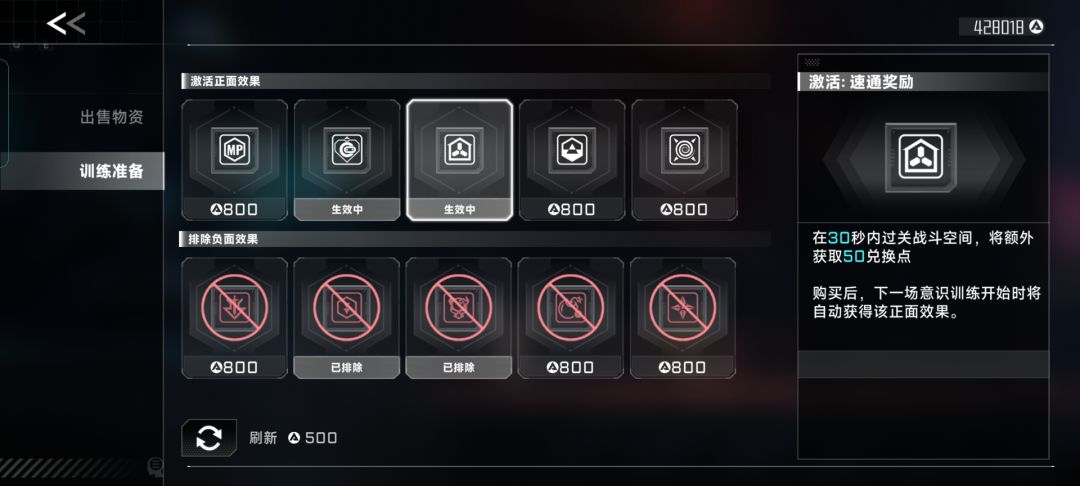
Task: Go back using the double arrow
Action: coord(66,24)
